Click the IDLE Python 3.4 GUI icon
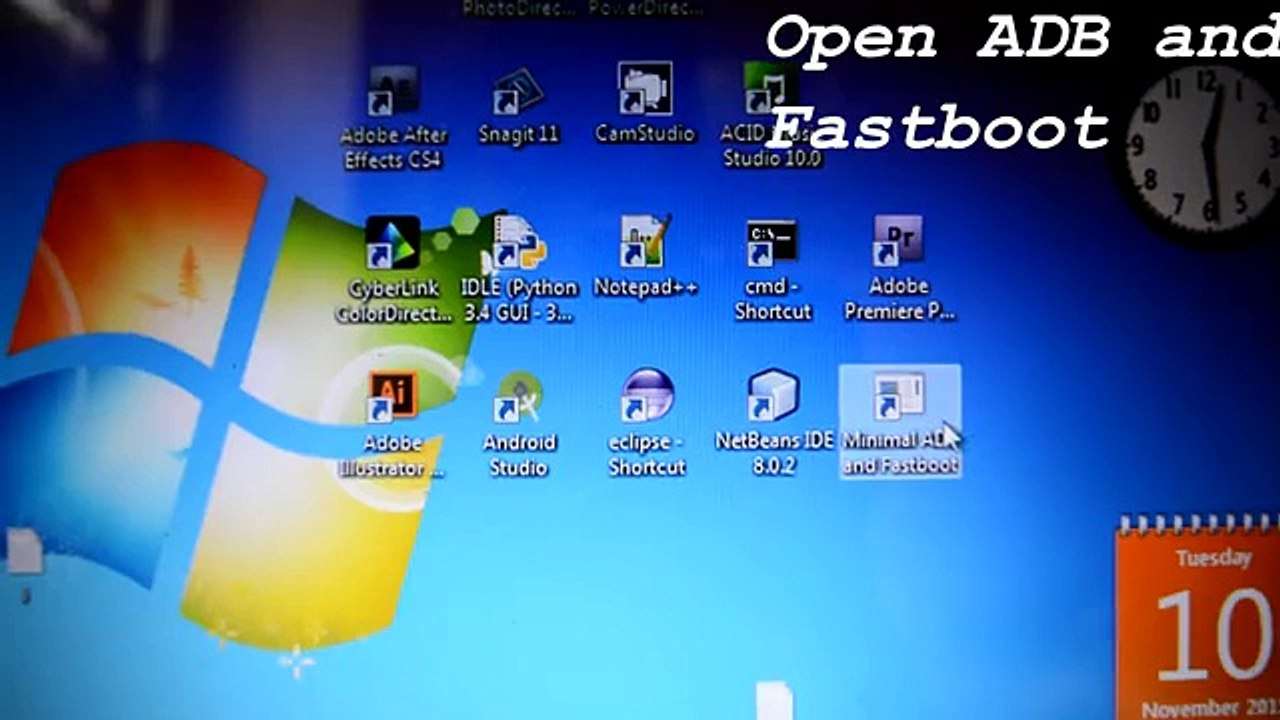The width and height of the screenshot is (1280, 720). click(519, 270)
